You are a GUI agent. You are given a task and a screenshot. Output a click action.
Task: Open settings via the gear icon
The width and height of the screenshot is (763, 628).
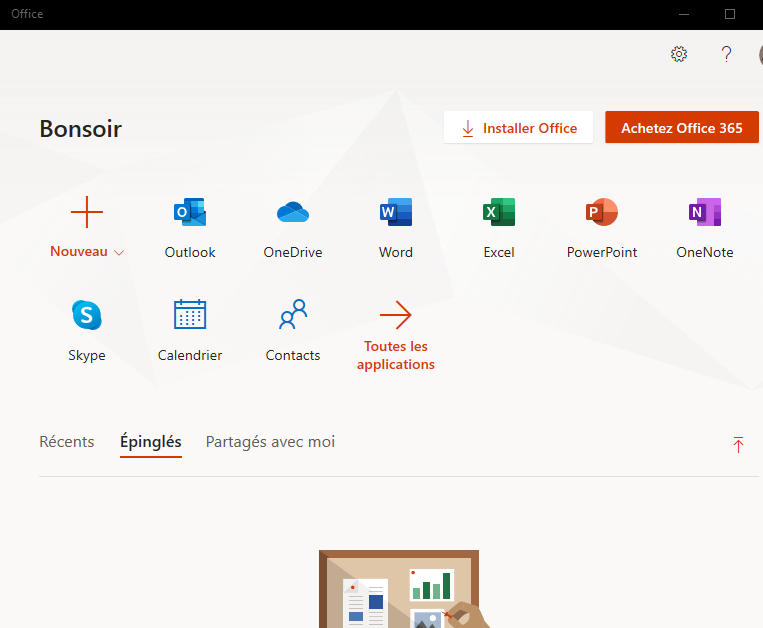coord(679,54)
